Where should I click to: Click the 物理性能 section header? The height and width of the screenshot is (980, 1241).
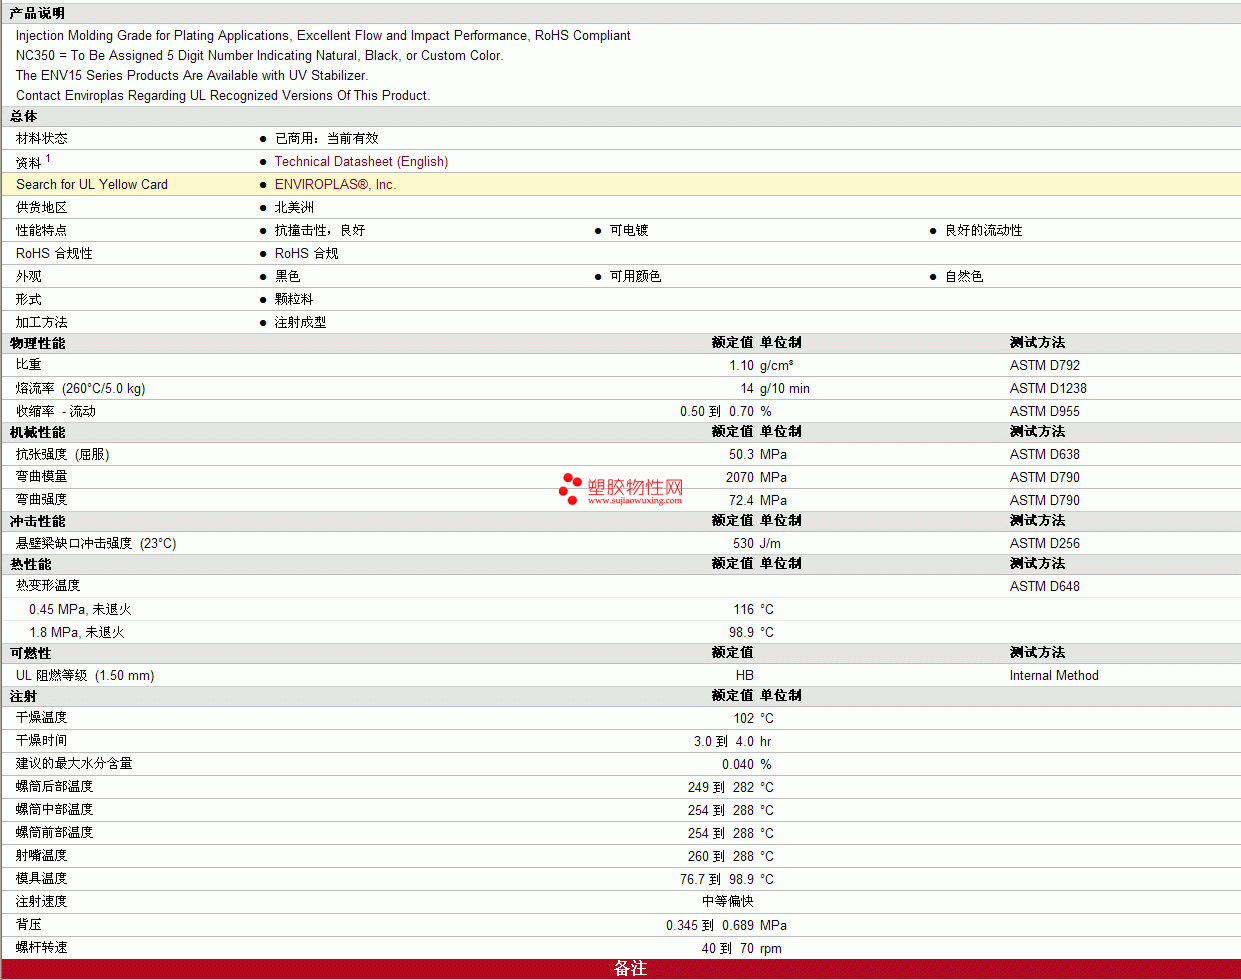(x=38, y=343)
